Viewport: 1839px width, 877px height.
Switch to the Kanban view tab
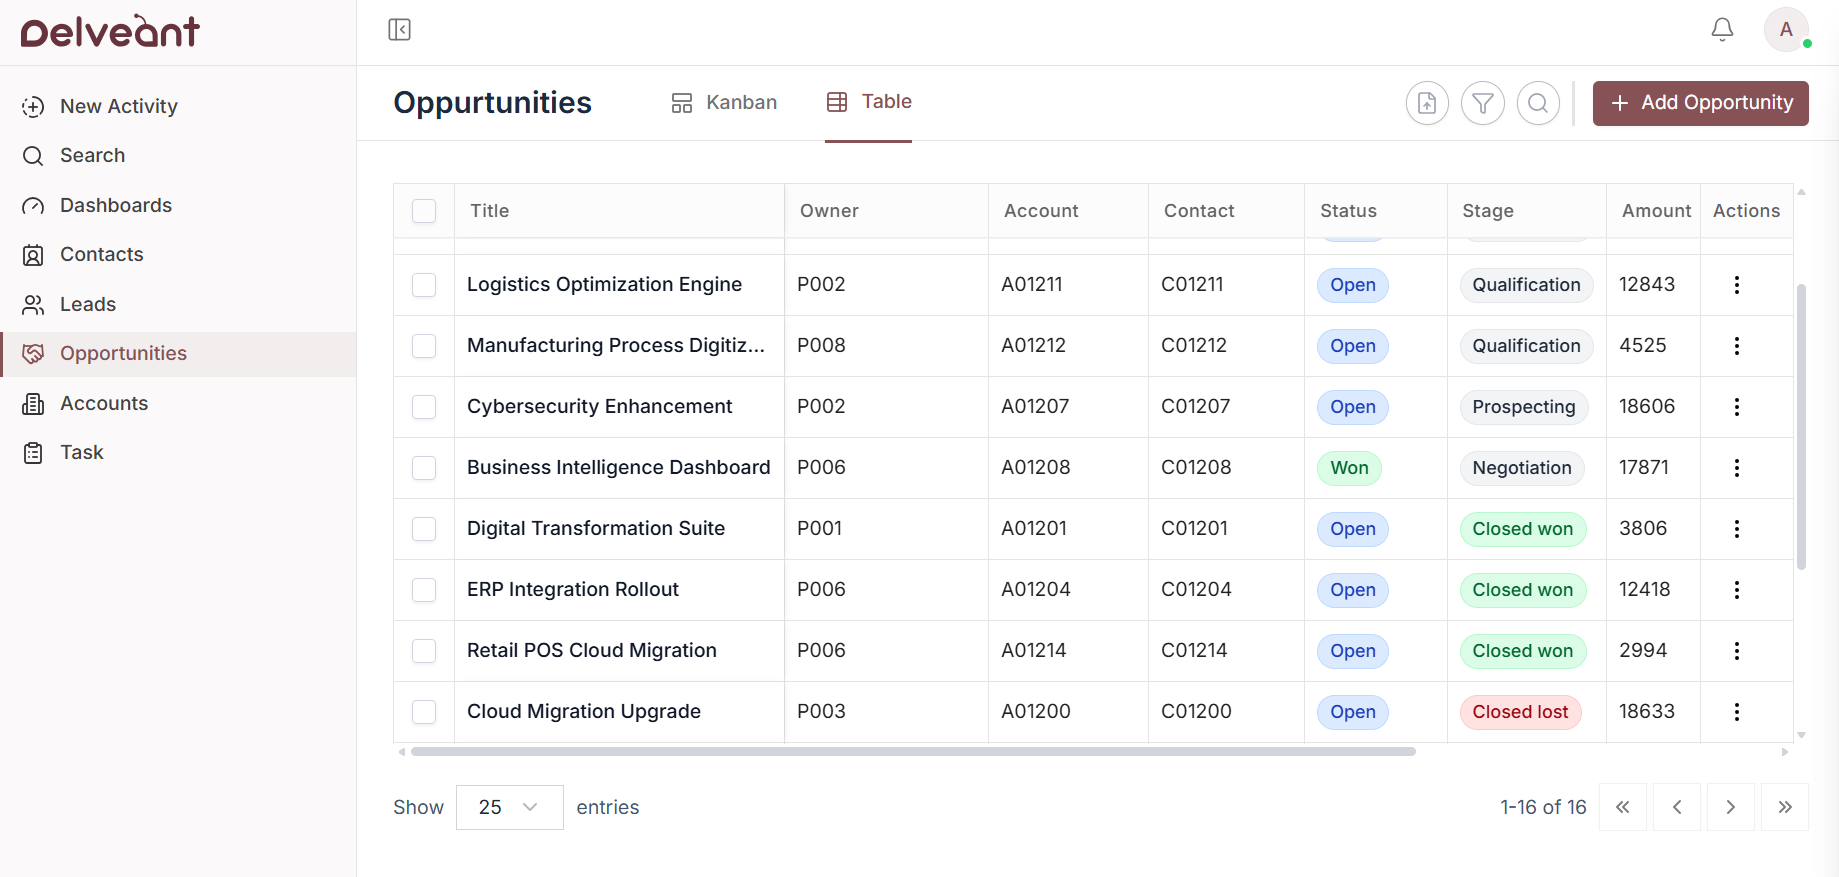(724, 102)
